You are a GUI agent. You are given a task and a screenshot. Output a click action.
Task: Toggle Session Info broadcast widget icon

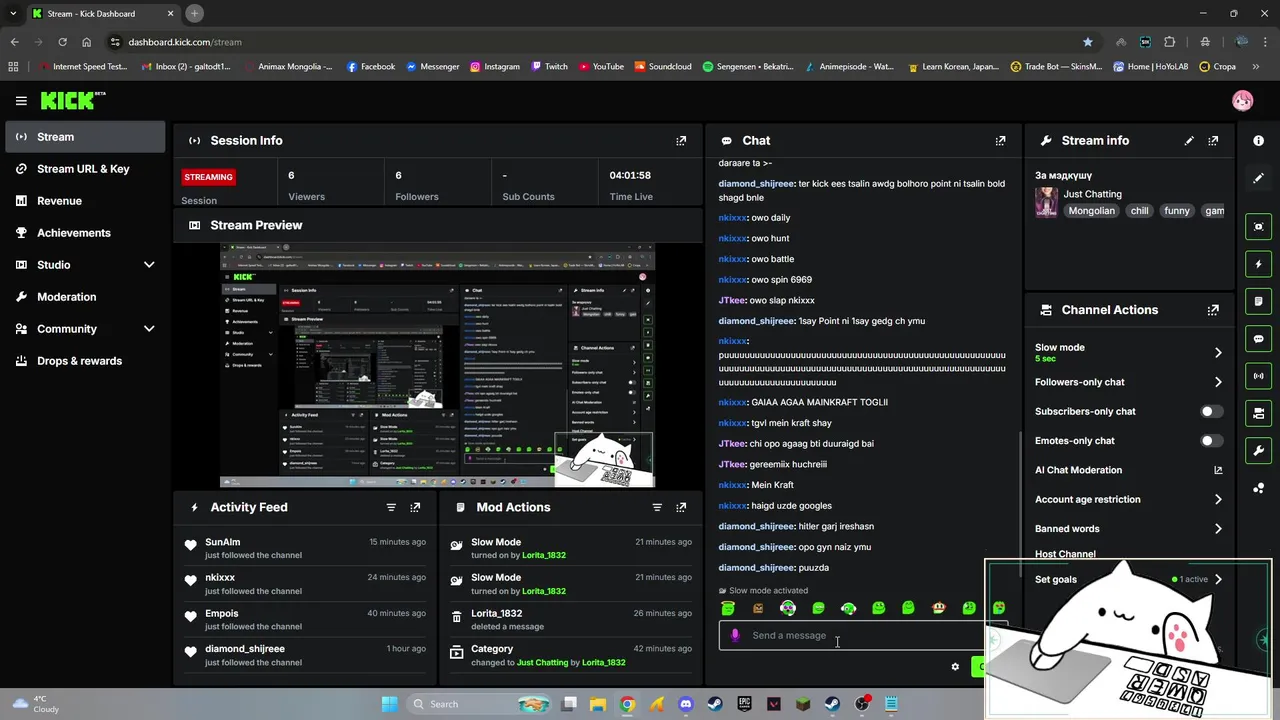(1258, 376)
